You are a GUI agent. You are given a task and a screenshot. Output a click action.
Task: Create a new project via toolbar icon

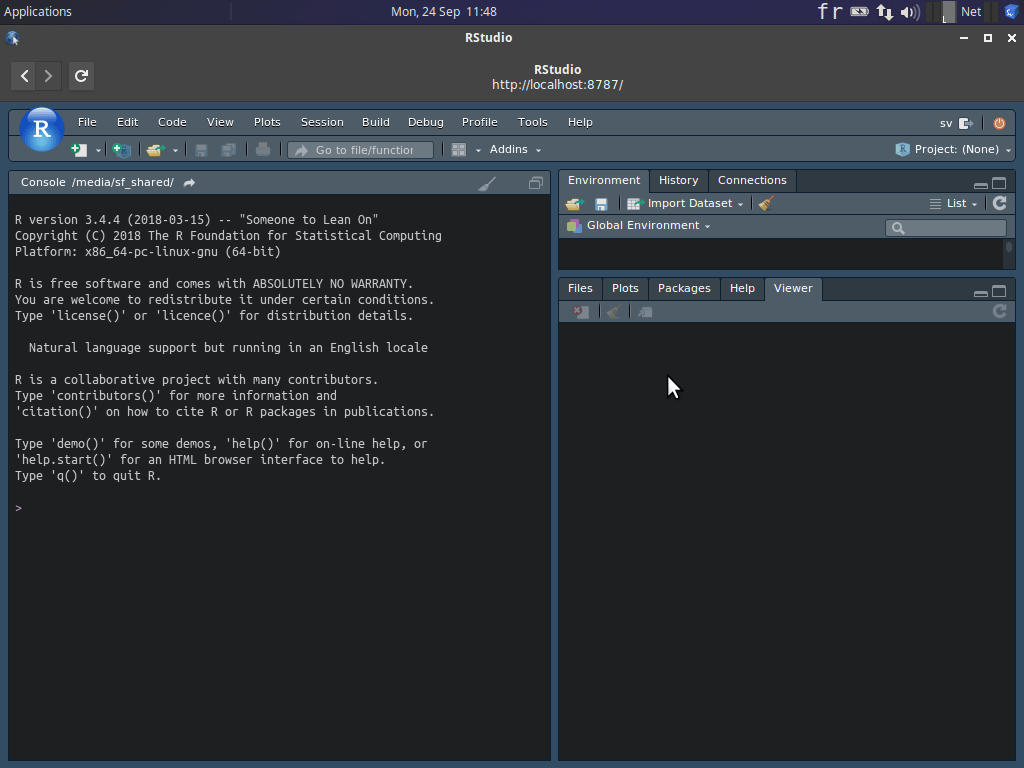[121, 150]
